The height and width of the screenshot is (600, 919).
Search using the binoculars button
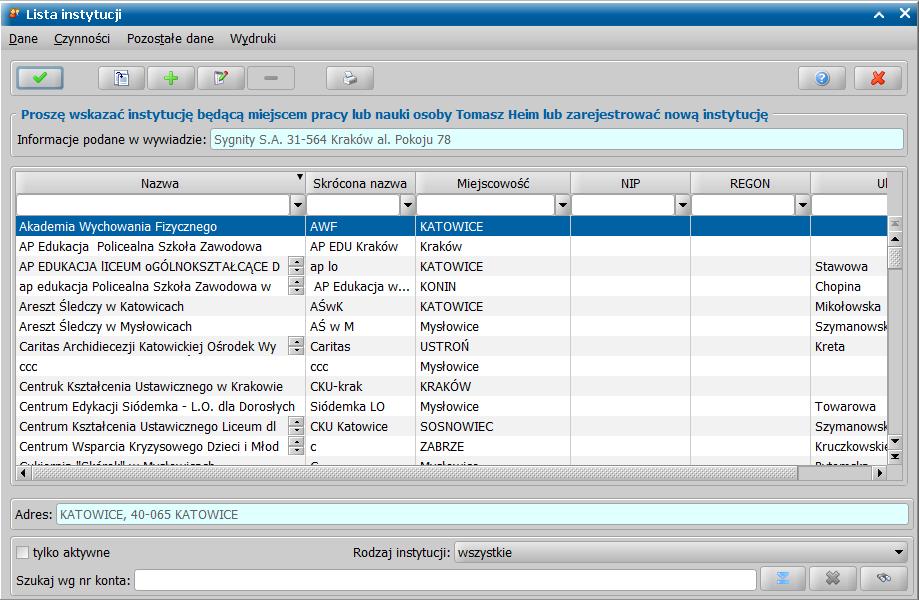pyautogui.click(x=883, y=579)
